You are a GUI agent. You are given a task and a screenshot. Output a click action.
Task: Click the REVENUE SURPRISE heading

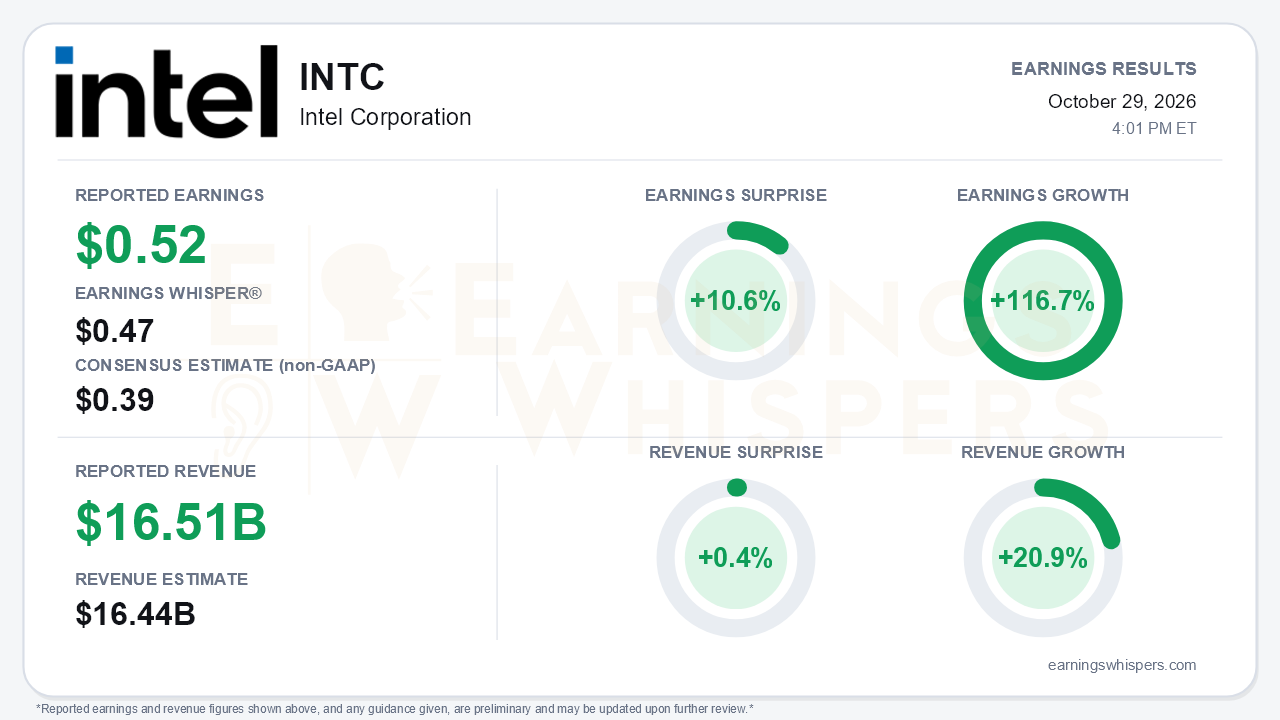(736, 452)
